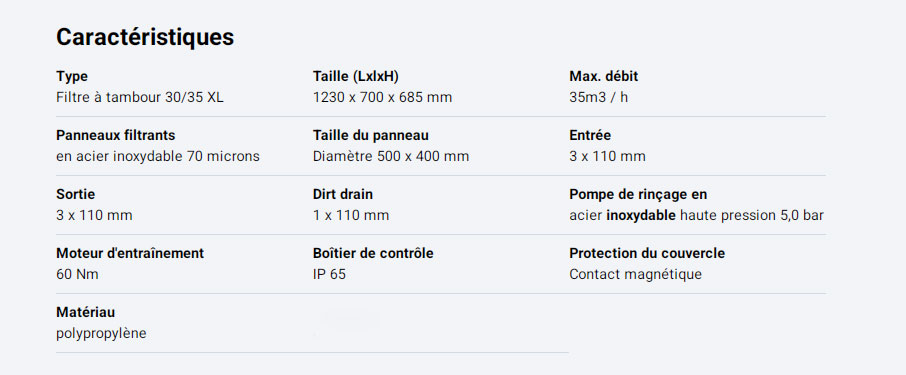Click the en acier inoxydable 70 microns text
This screenshot has width=906, height=375.
158,157
